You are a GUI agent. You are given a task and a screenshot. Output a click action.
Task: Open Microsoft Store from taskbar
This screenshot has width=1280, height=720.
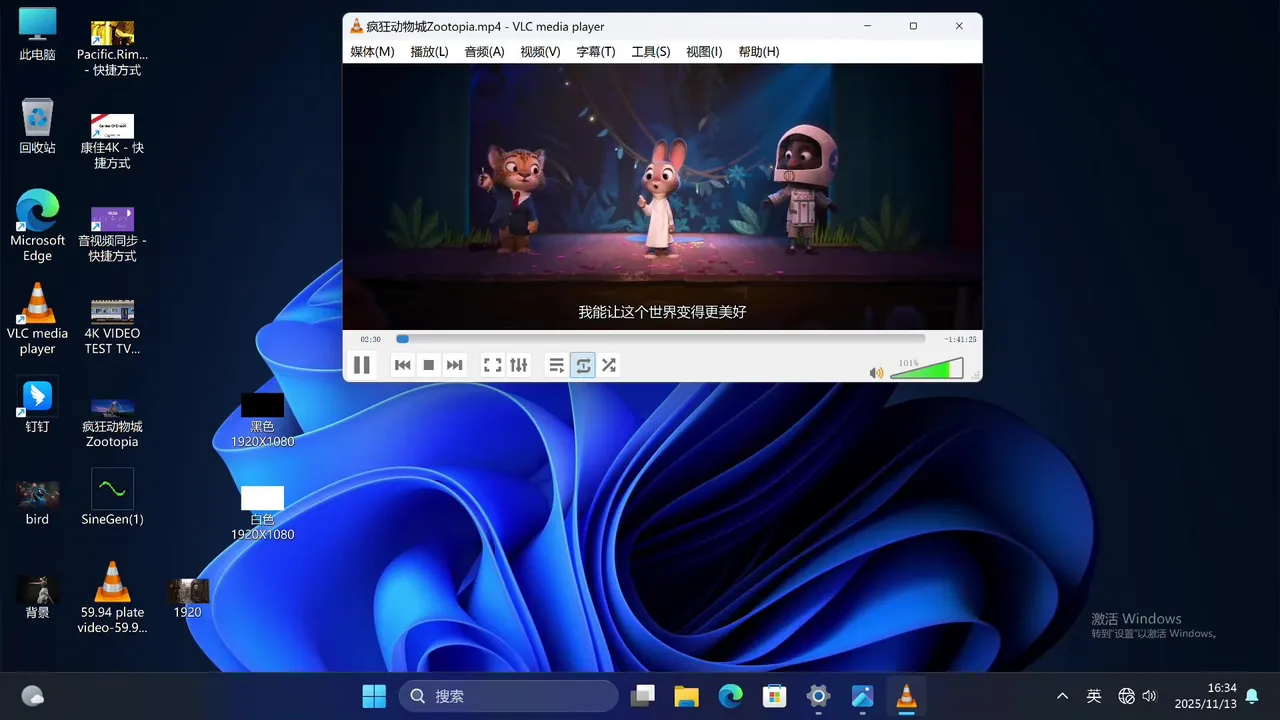click(774, 696)
